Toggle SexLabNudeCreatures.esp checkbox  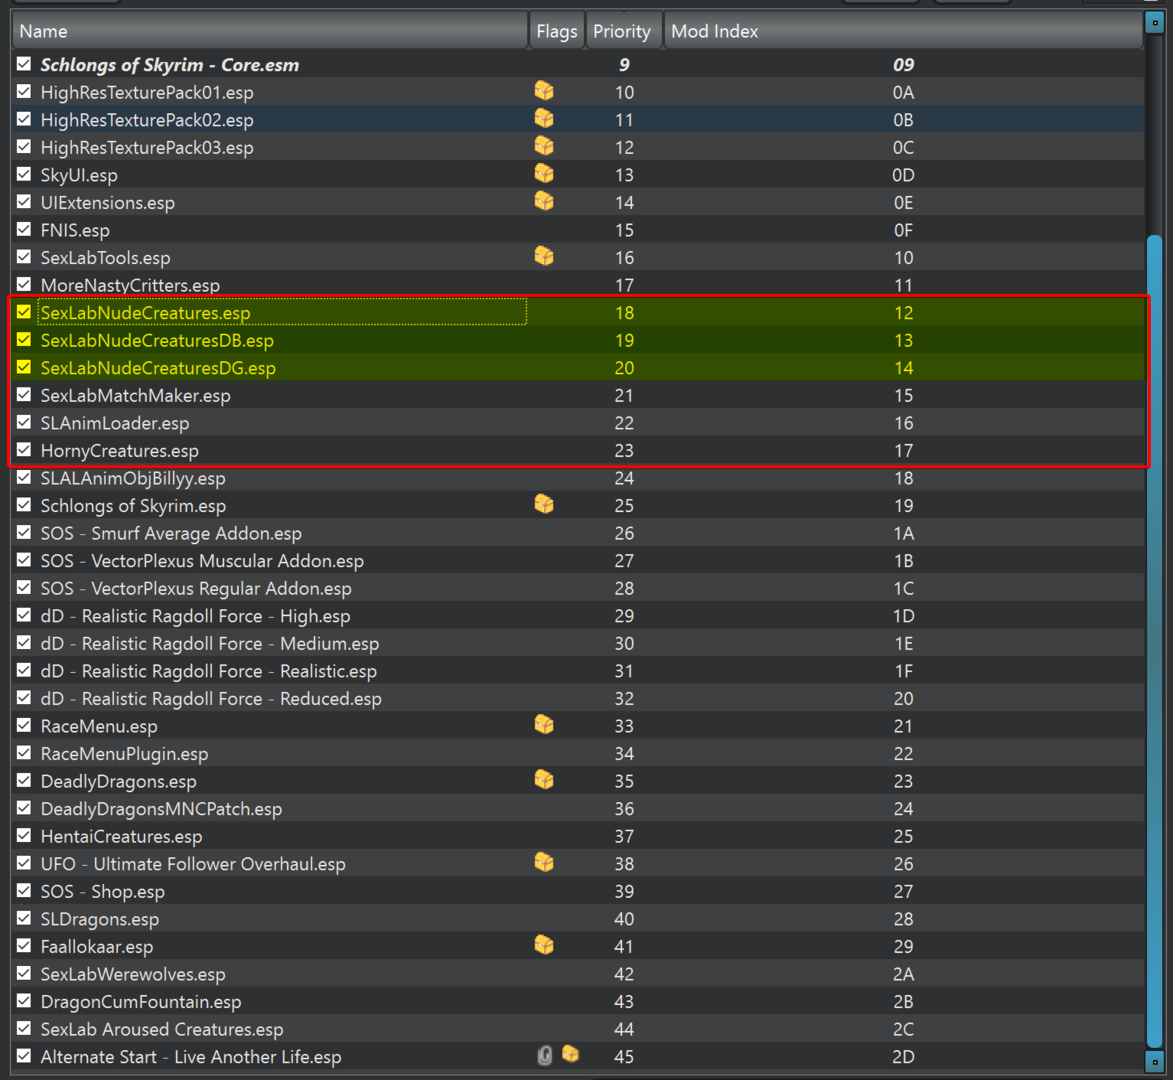(24, 312)
